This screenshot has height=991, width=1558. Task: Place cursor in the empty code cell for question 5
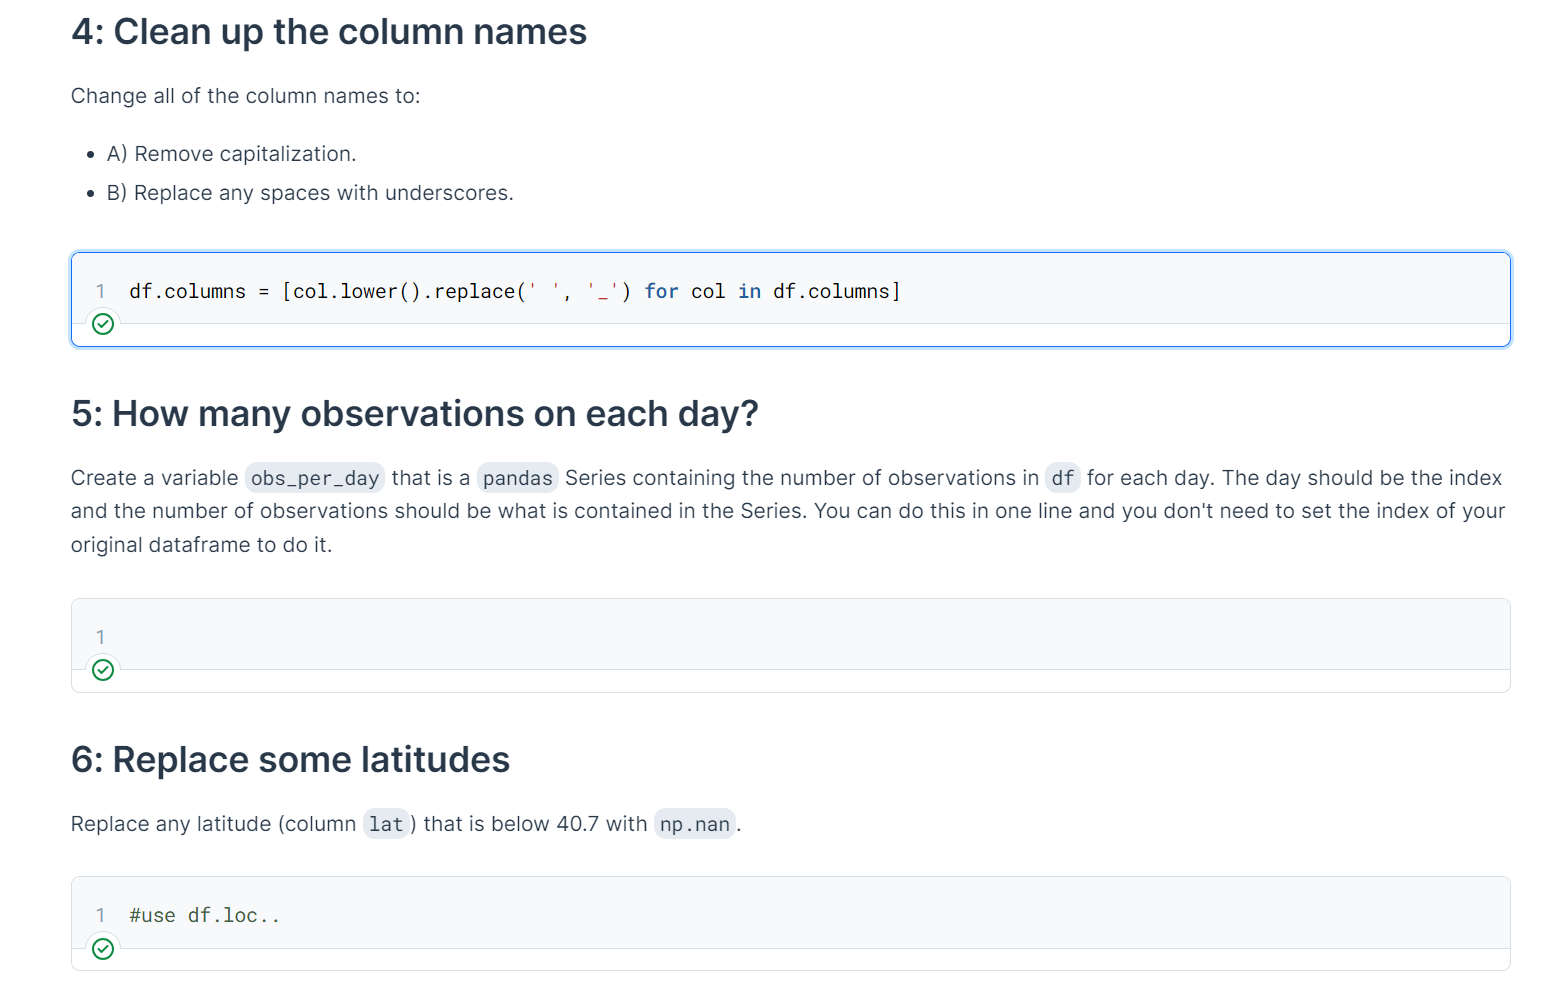click(x=800, y=637)
